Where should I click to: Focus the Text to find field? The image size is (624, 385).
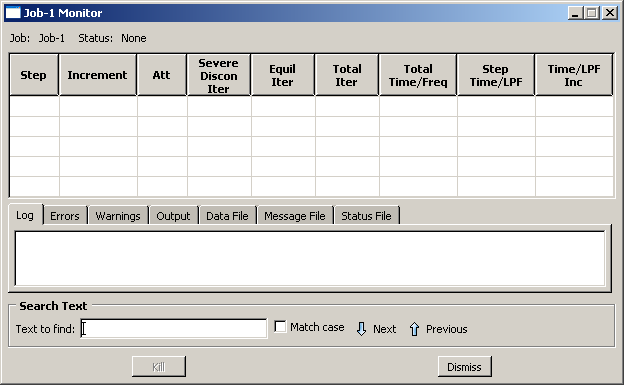coord(174,329)
